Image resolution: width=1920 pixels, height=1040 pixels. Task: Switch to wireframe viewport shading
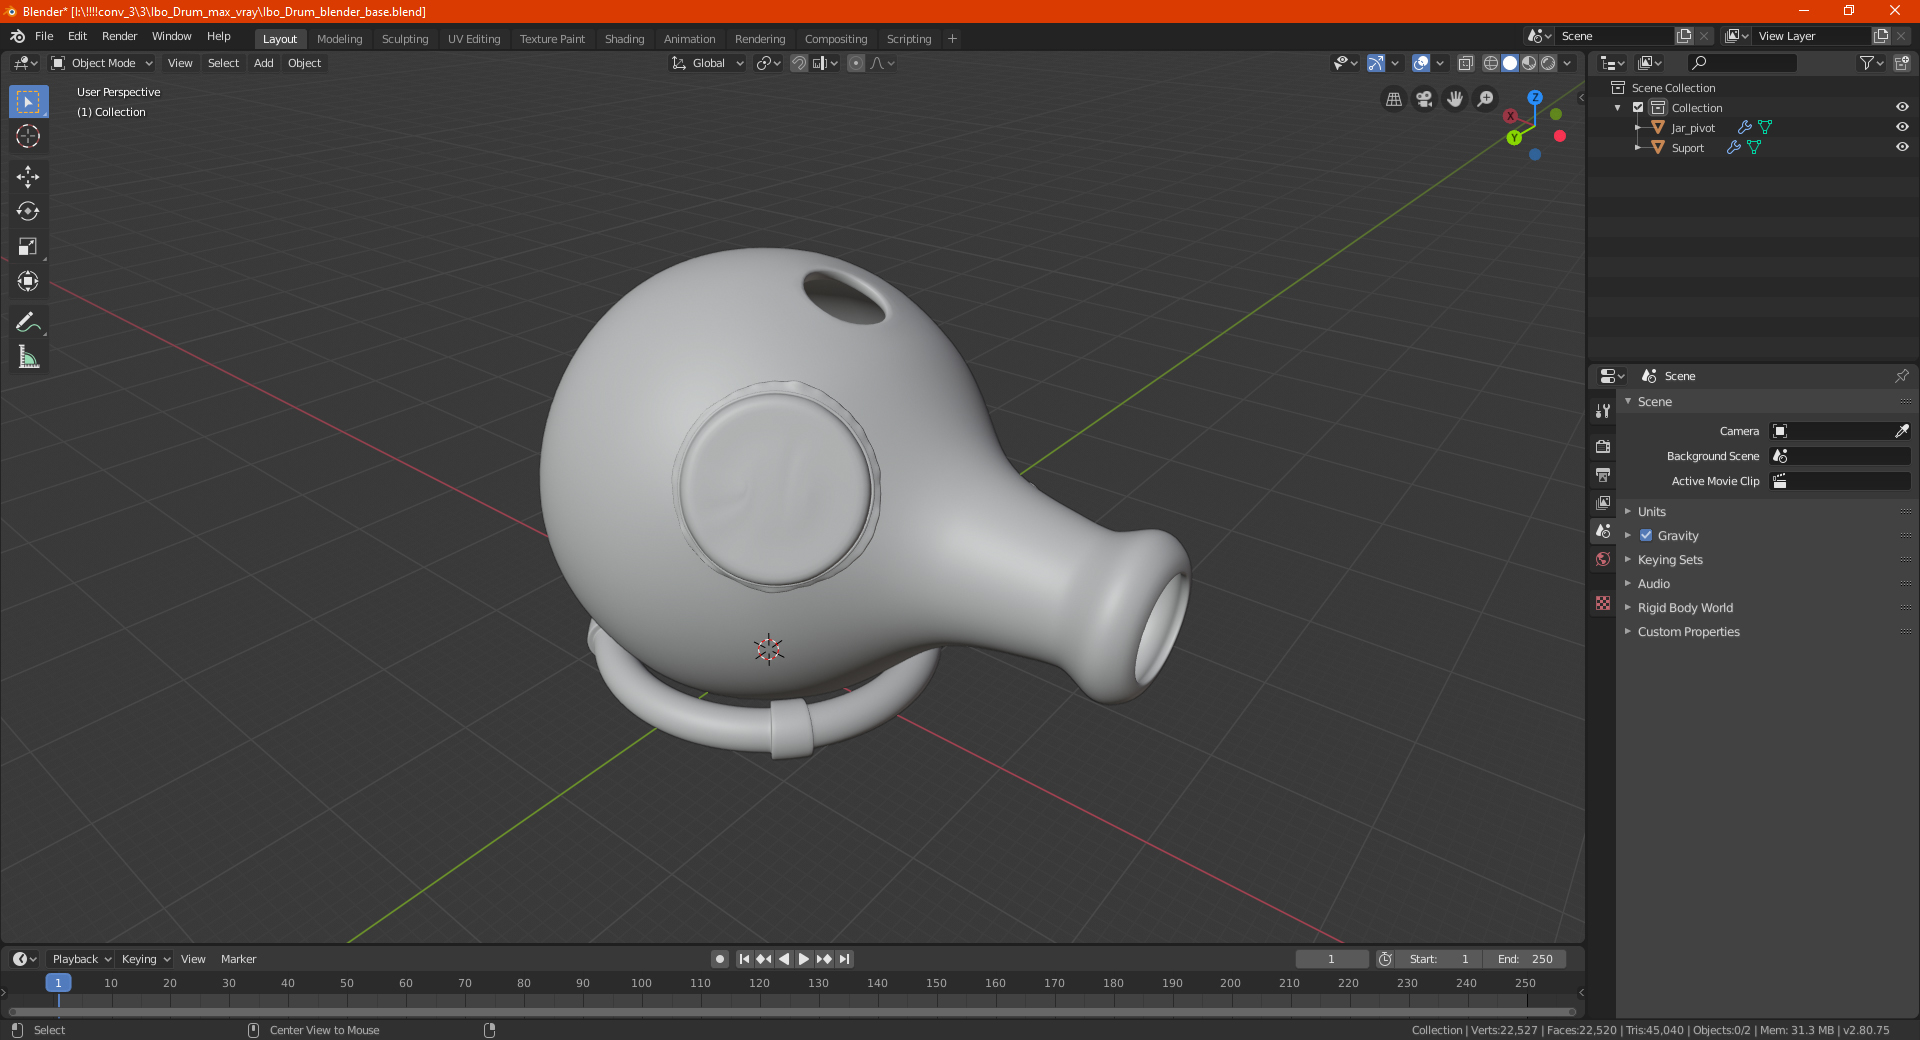click(x=1491, y=63)
